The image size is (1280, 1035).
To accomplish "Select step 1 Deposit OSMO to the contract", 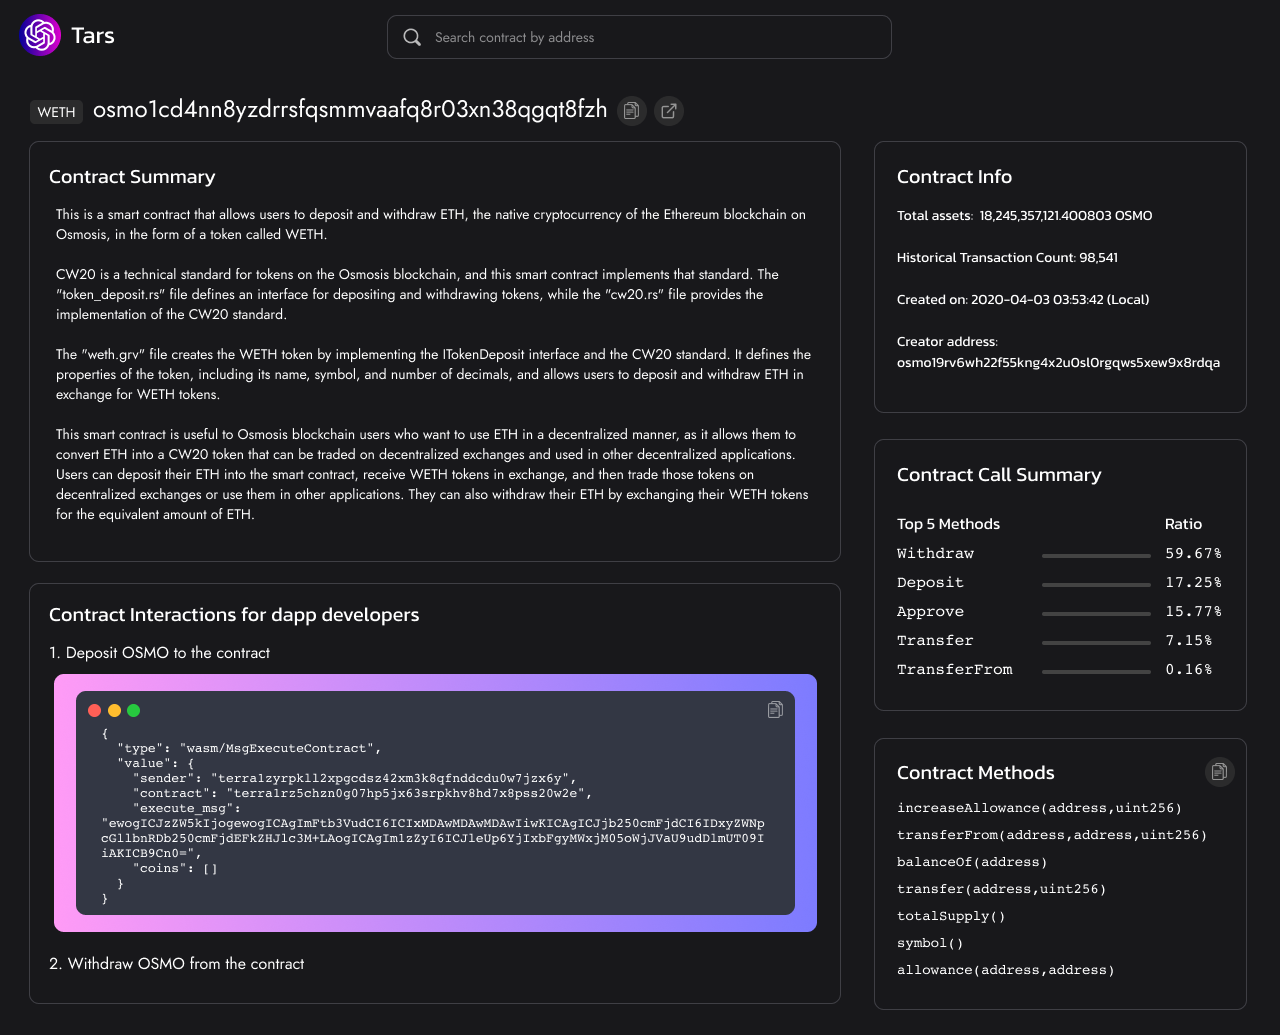I will [x=160, y=653].
